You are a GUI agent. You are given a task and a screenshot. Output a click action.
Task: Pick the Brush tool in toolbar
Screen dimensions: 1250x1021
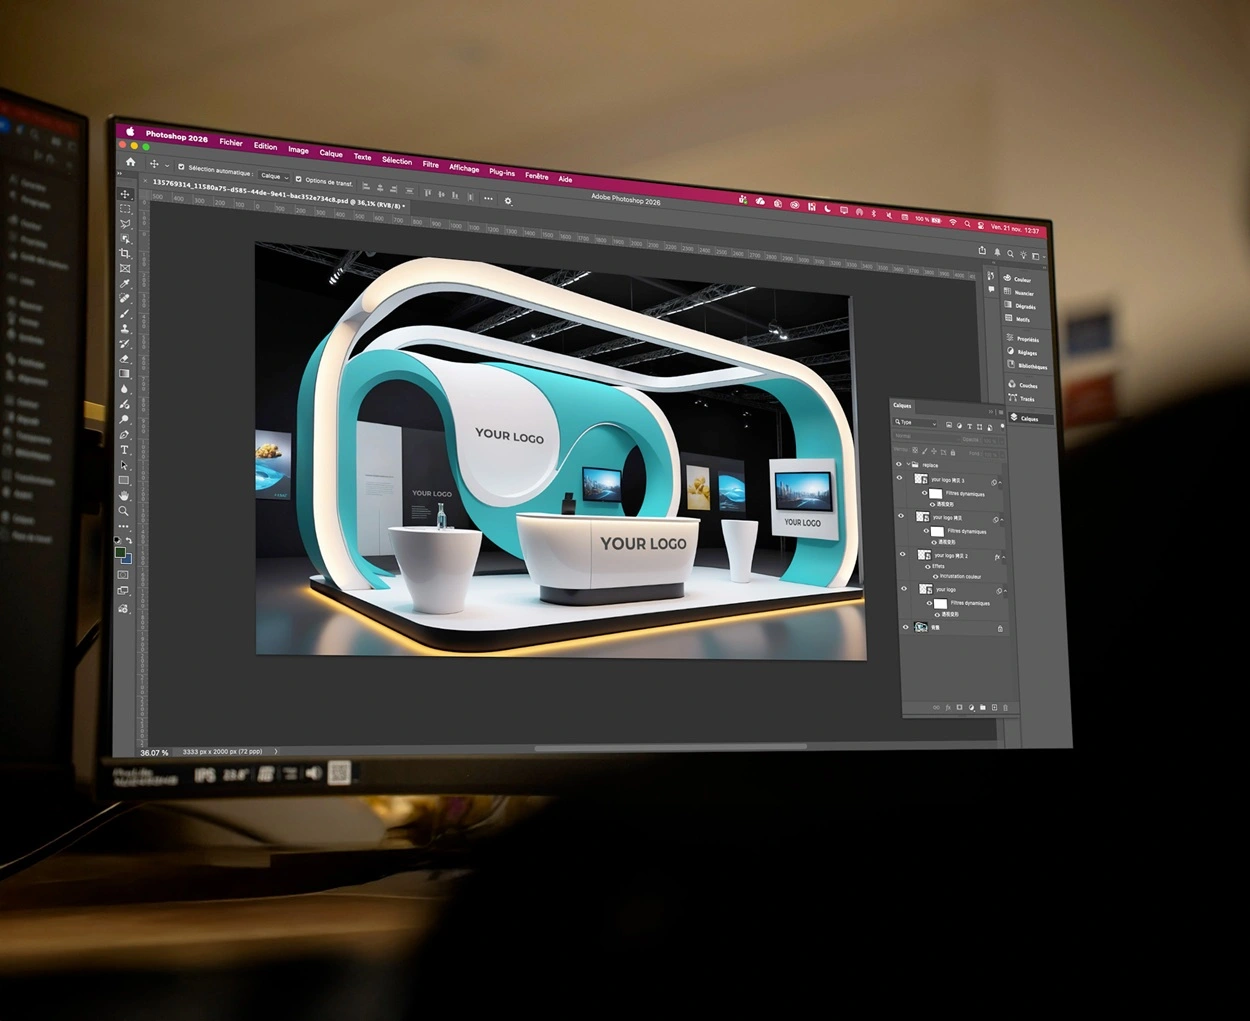click(x=125, y=314)
